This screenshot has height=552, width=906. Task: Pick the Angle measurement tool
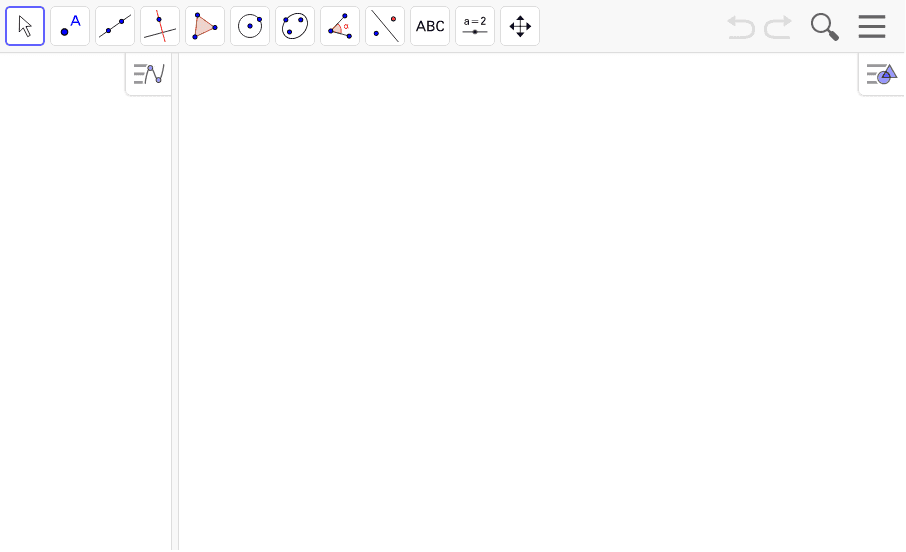340,26
